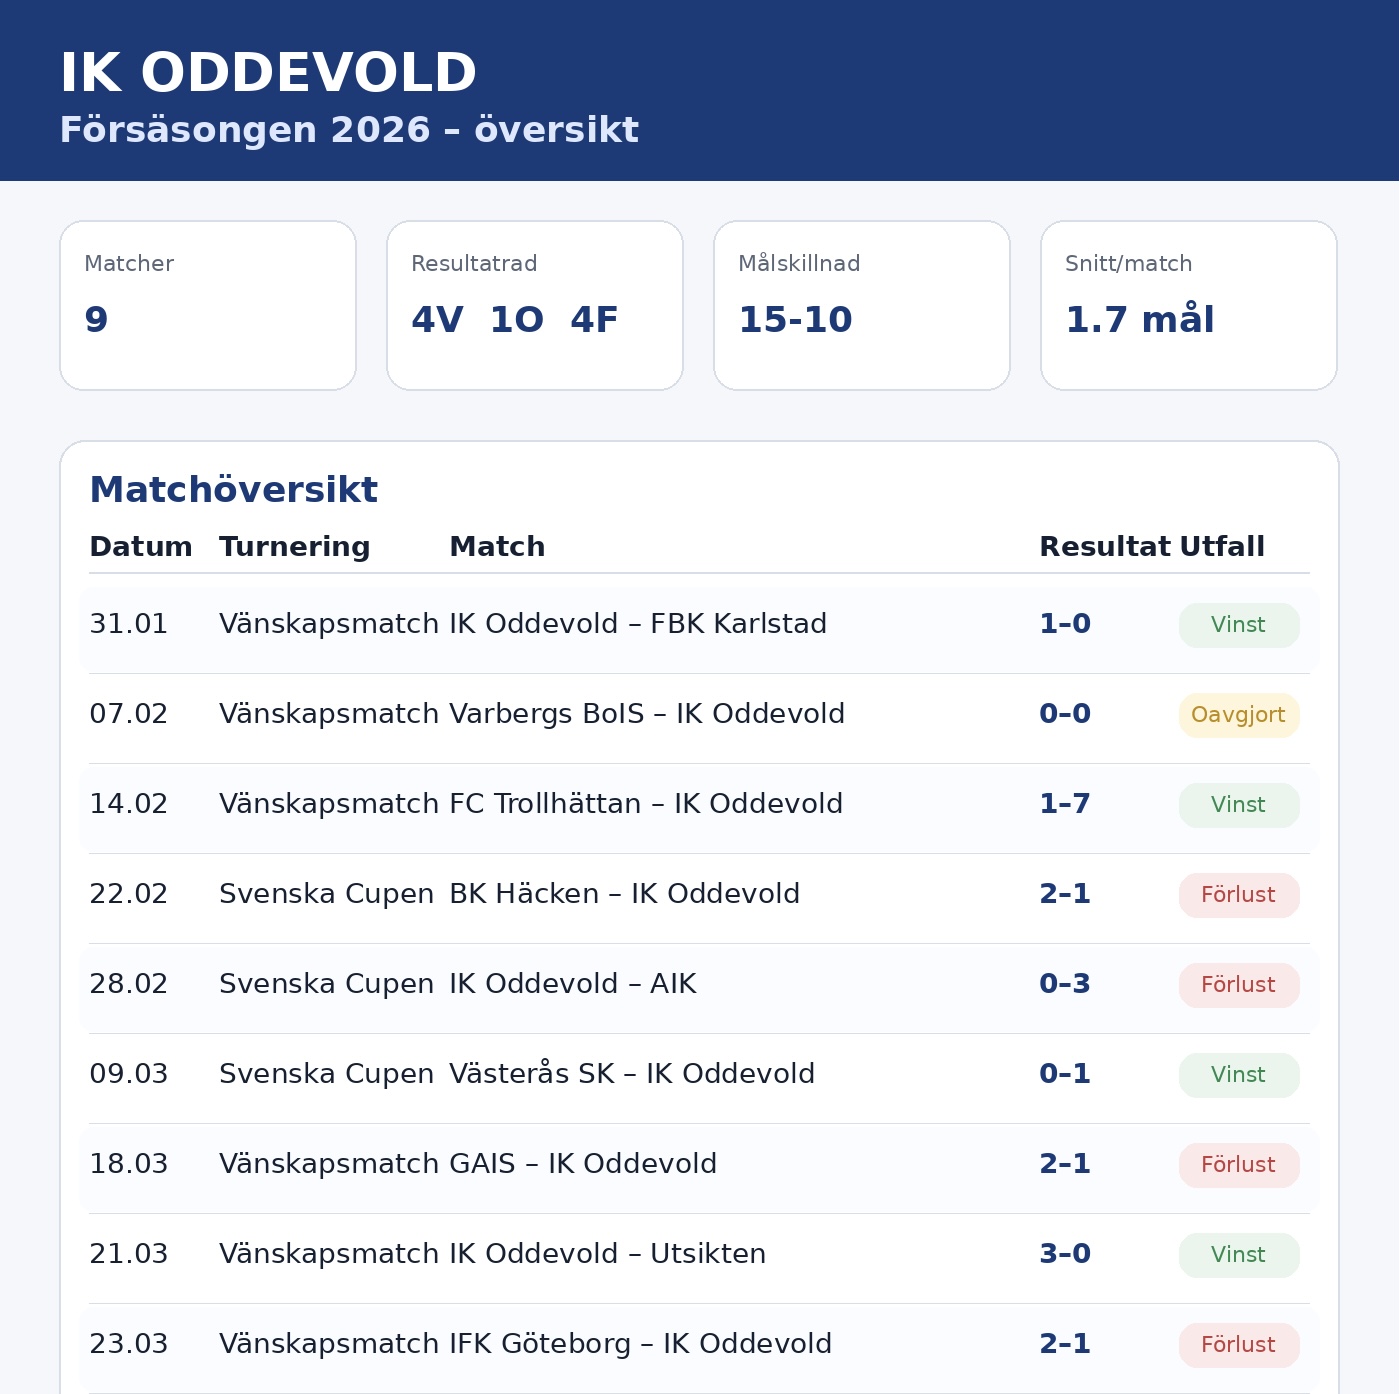The image size is (1399, 1394).
Task: Sort by the Resultat column header
Action: coord(1104,547)
